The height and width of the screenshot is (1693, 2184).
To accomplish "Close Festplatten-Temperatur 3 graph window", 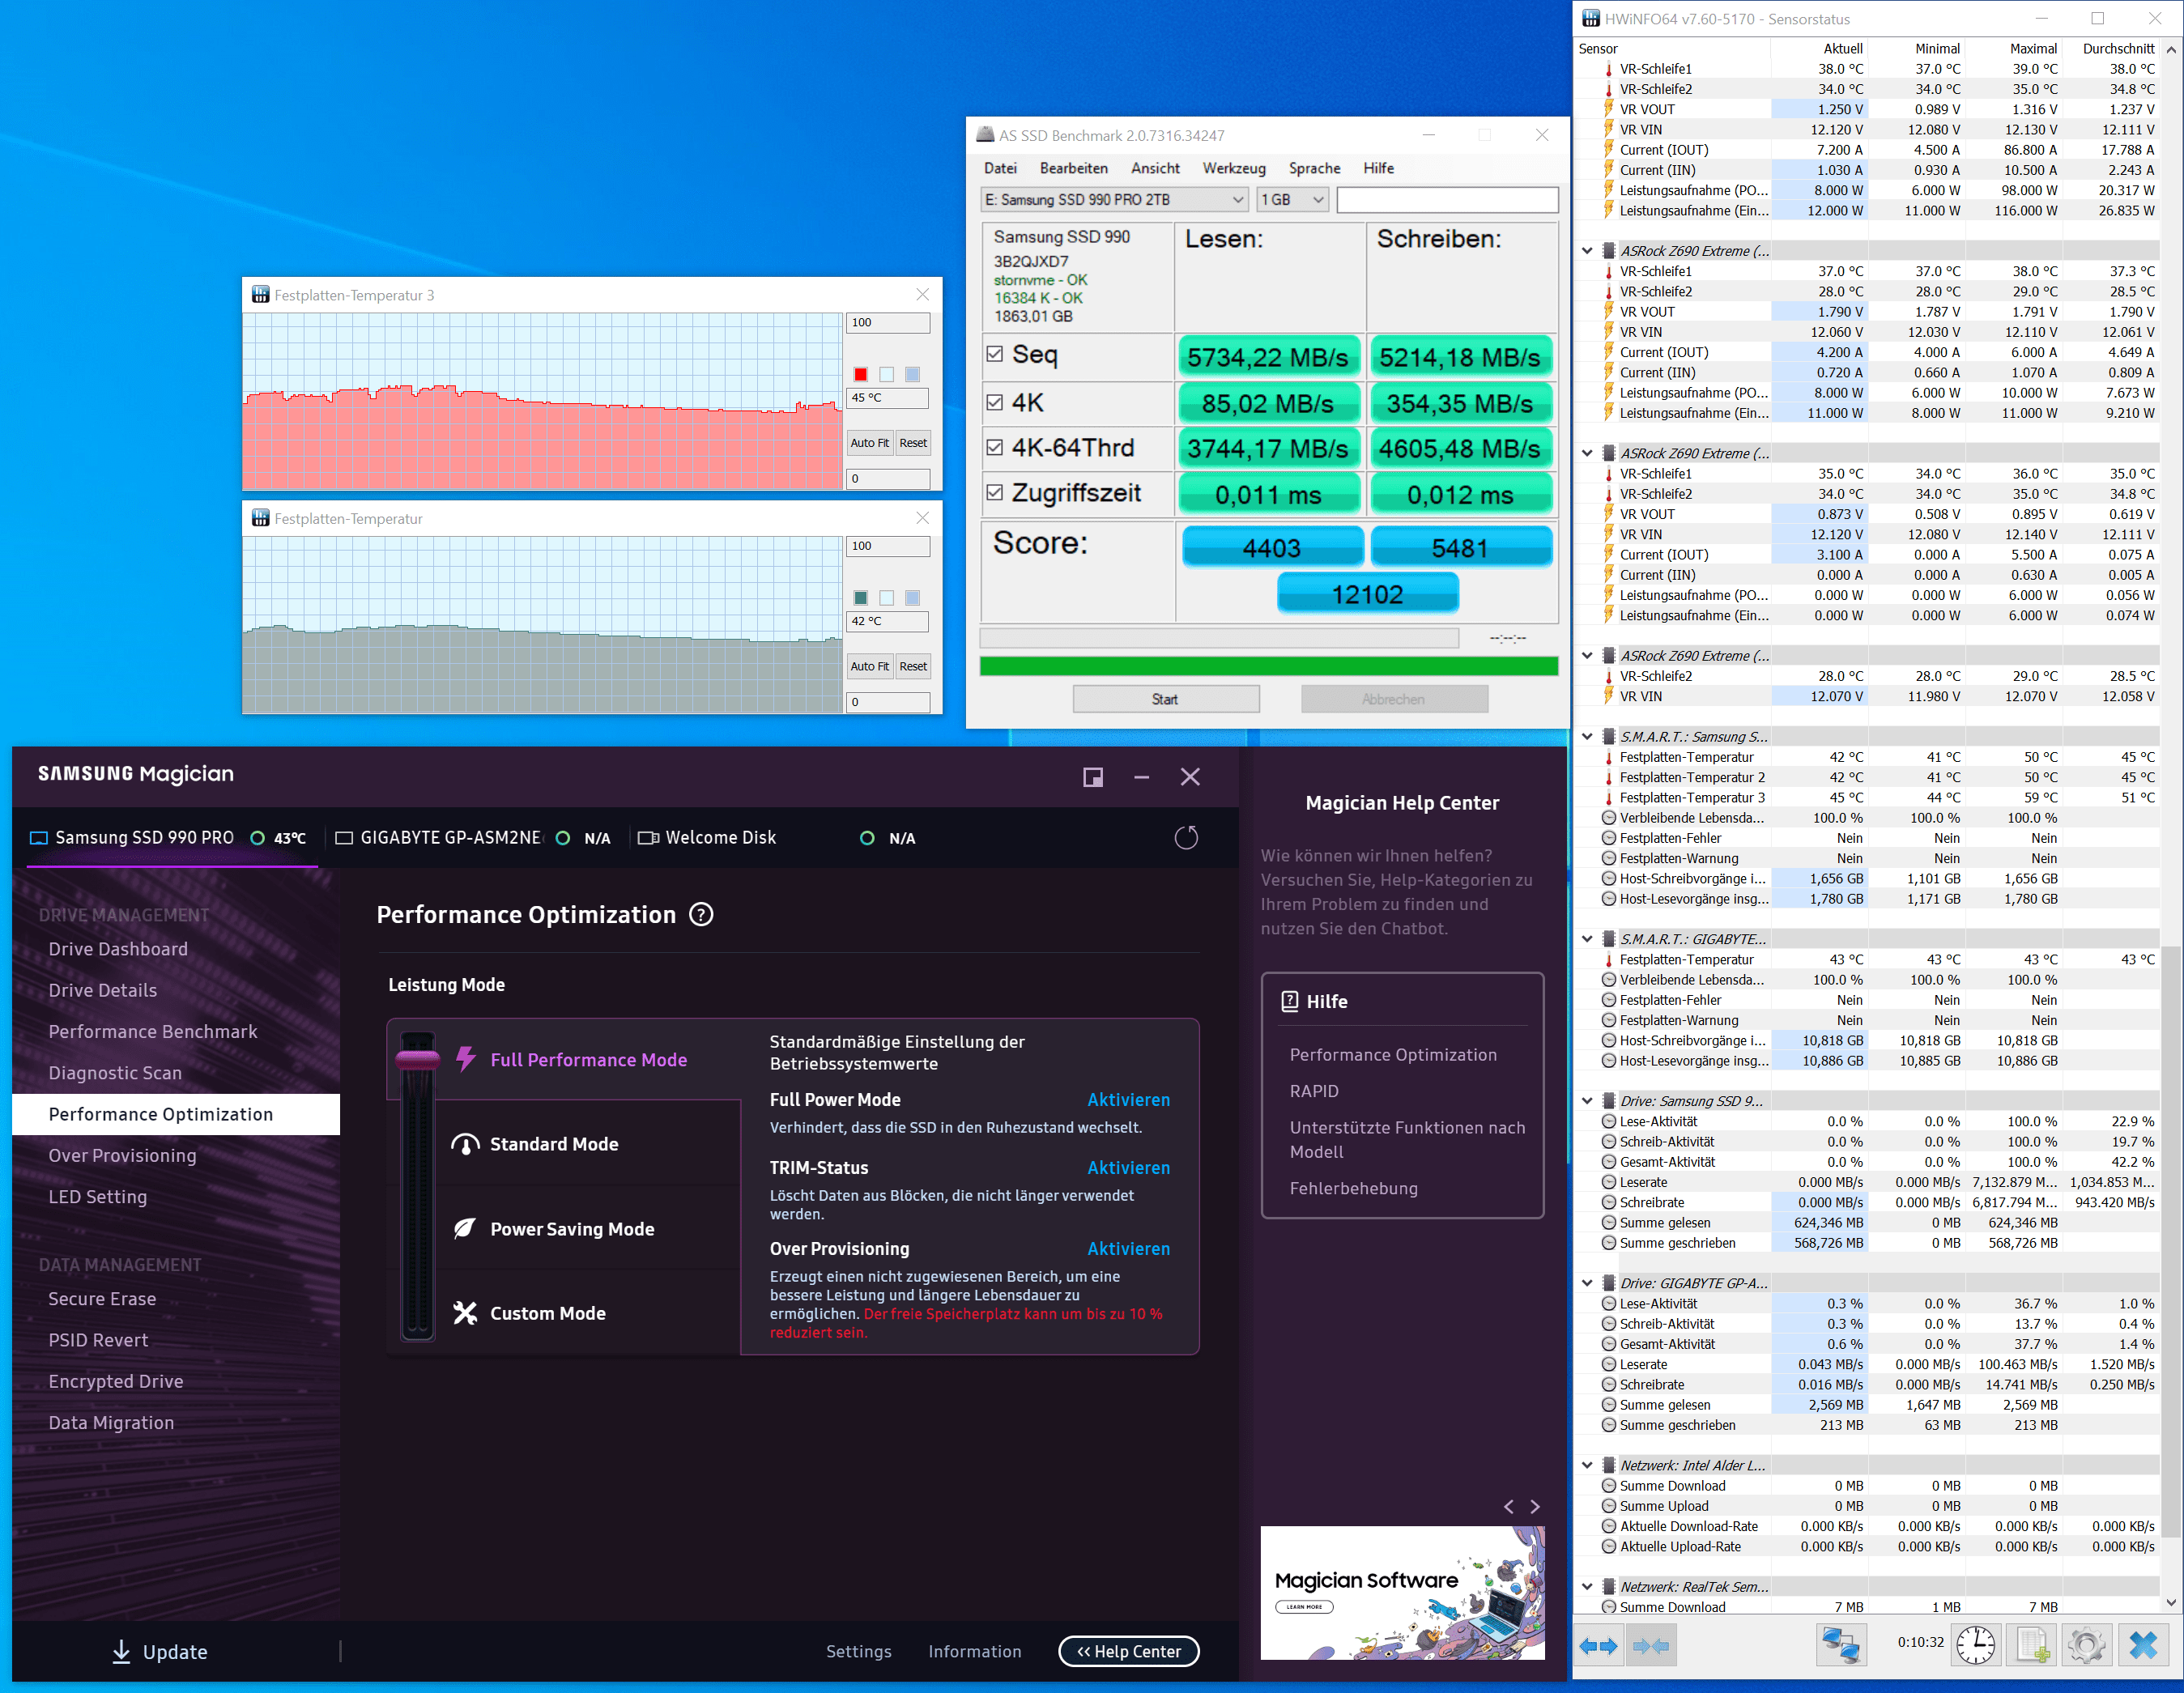I will coord(923,294).
